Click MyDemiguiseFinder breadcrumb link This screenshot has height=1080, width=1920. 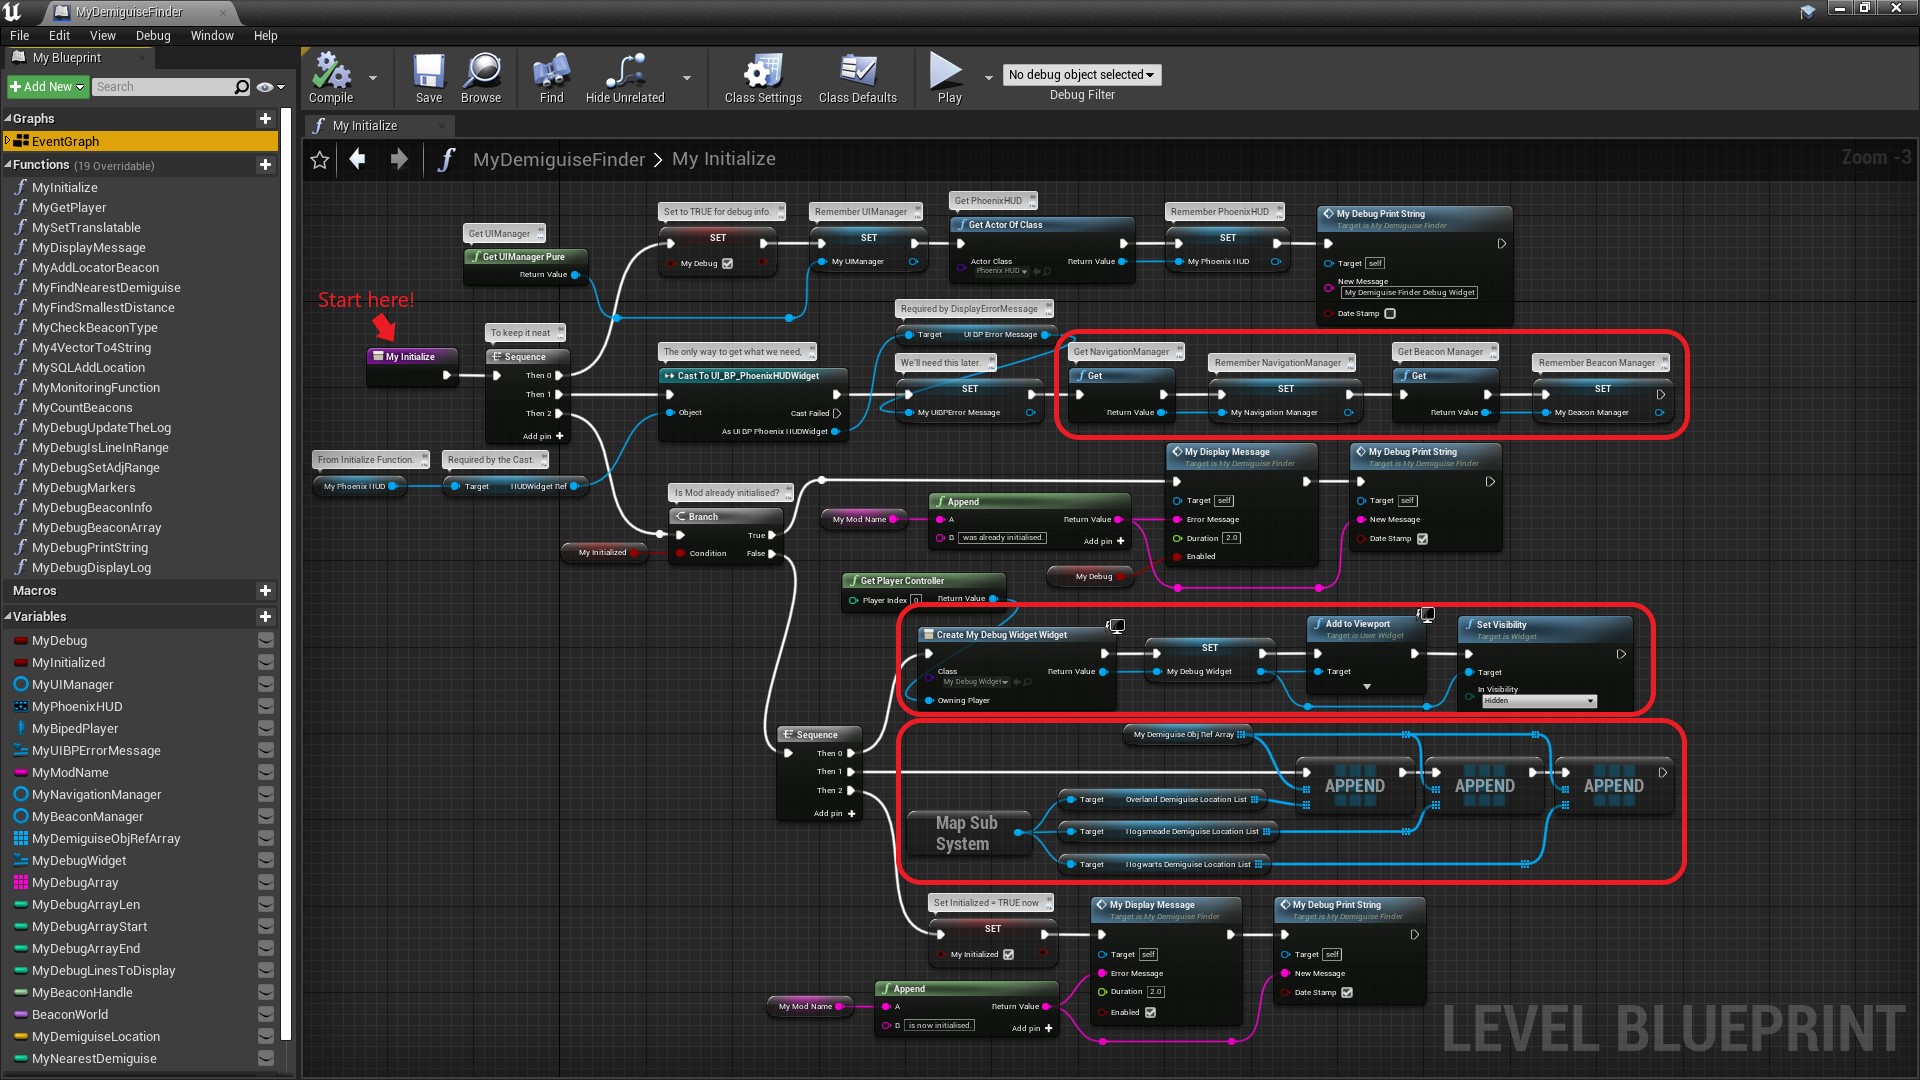coord(558,159)
